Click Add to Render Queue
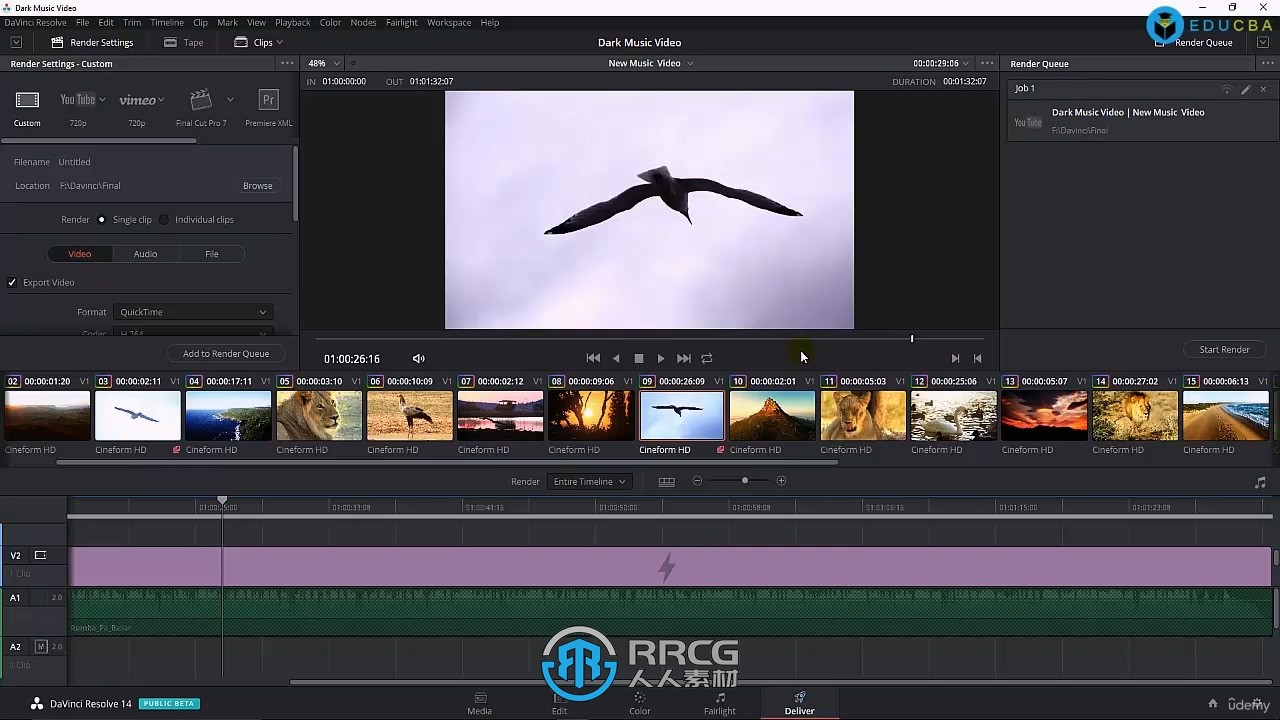 [x=226, y=353]
